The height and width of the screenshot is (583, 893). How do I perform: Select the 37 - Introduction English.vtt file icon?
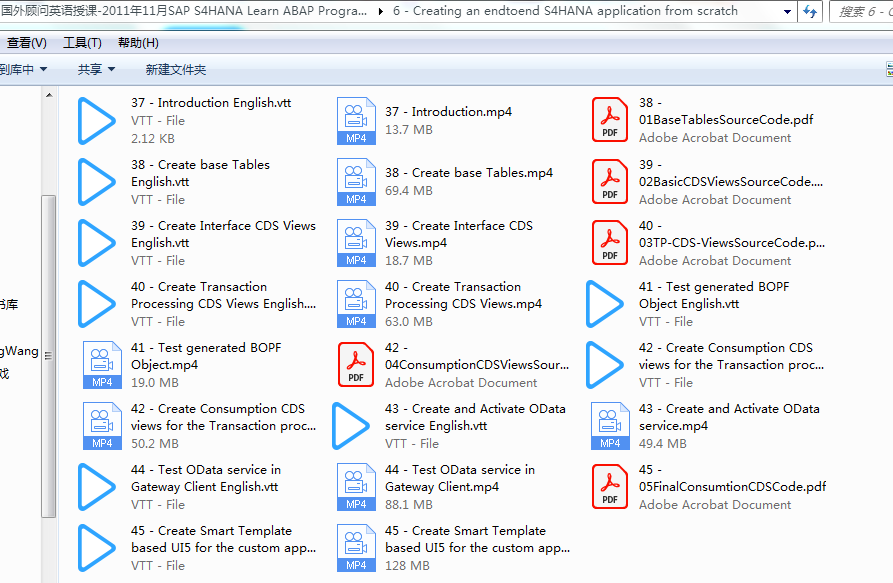[x=97, y=121]
